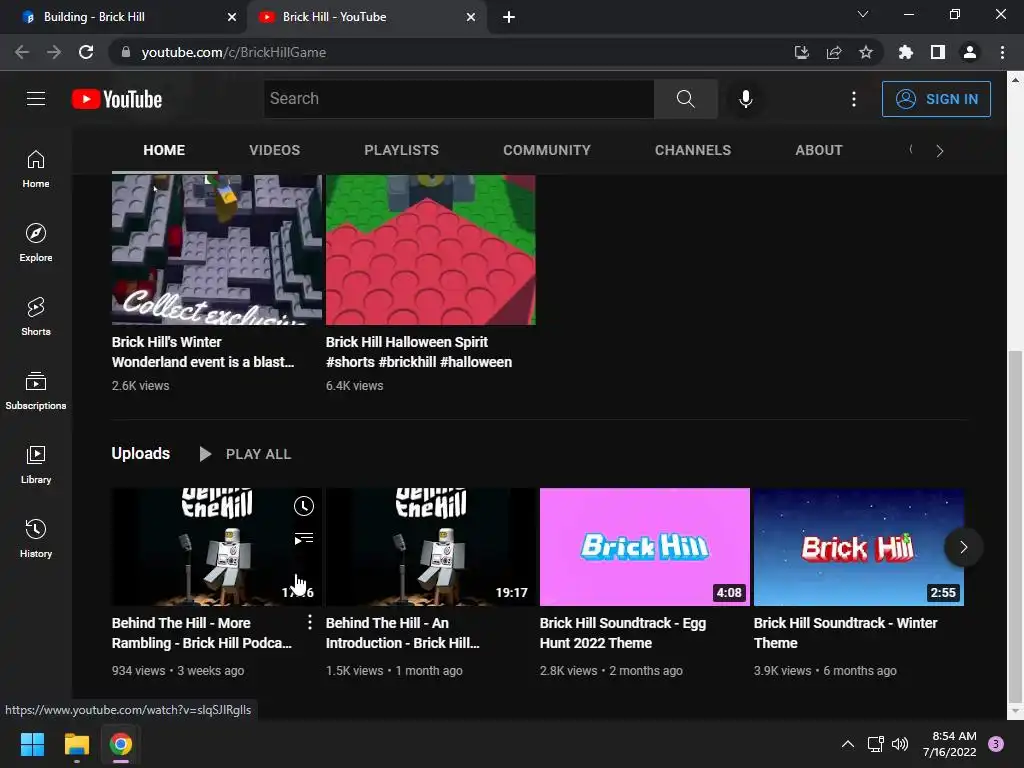Open YouTube settings three-dot menu
The width and height of the screenshot is (1024, 768).
854,99
